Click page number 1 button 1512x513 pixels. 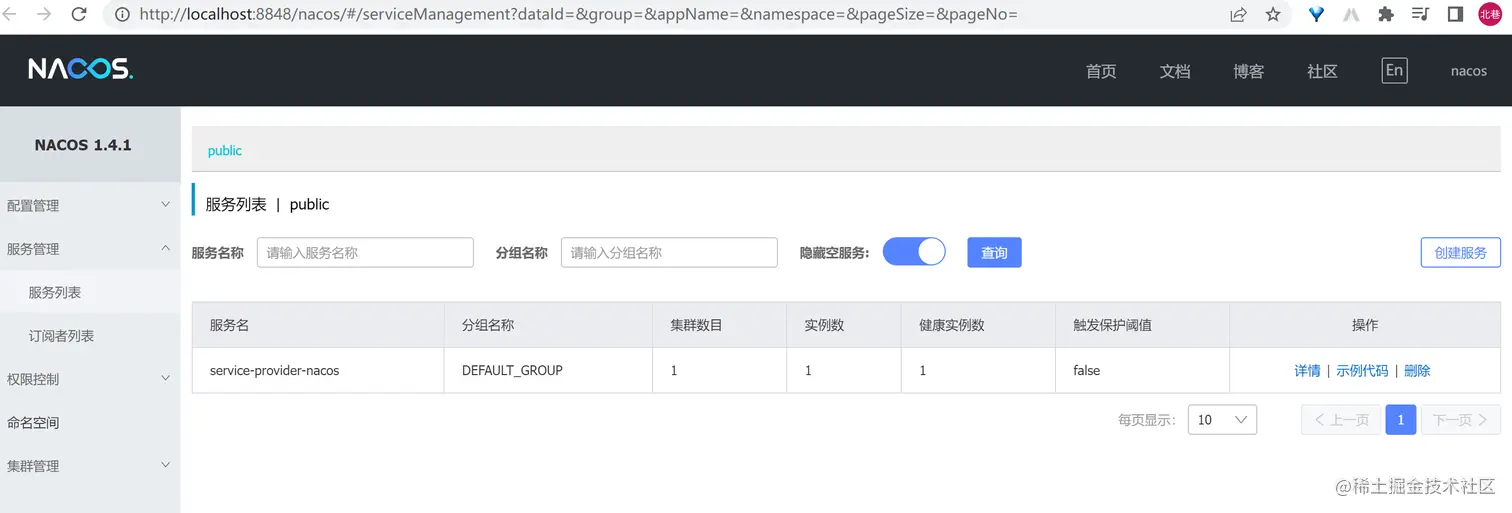[x=1401, y=420]
